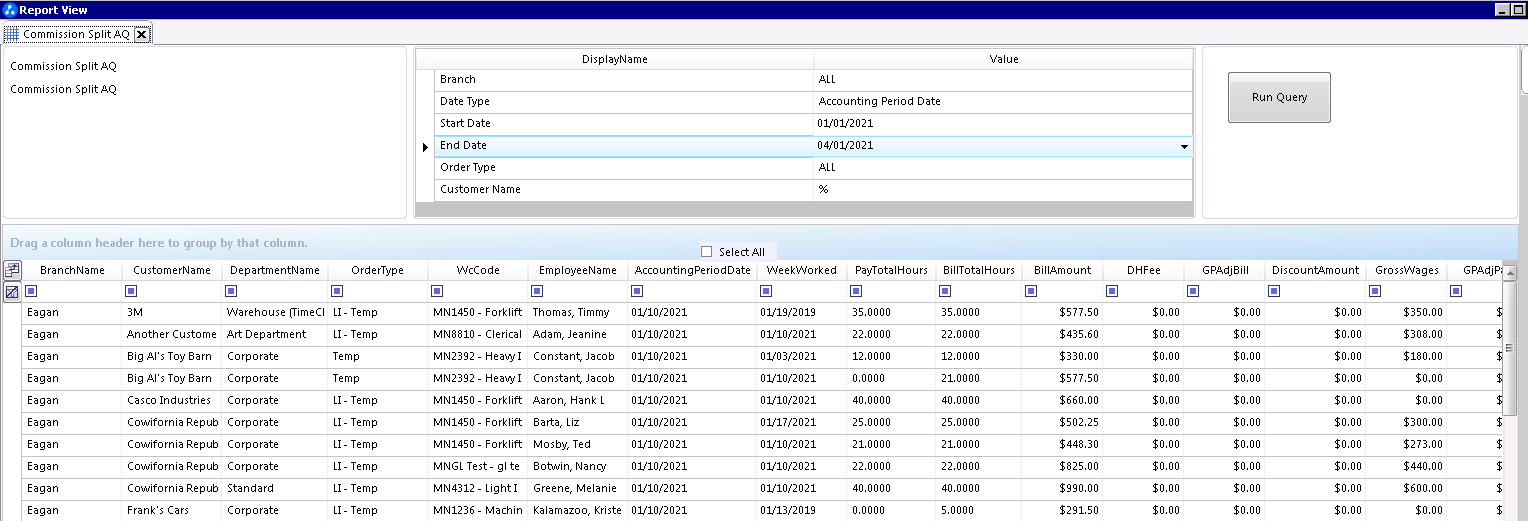Close the Commission Split AQ tab
The height and width of the screenshot is (521, 1528).
point(141,34)
